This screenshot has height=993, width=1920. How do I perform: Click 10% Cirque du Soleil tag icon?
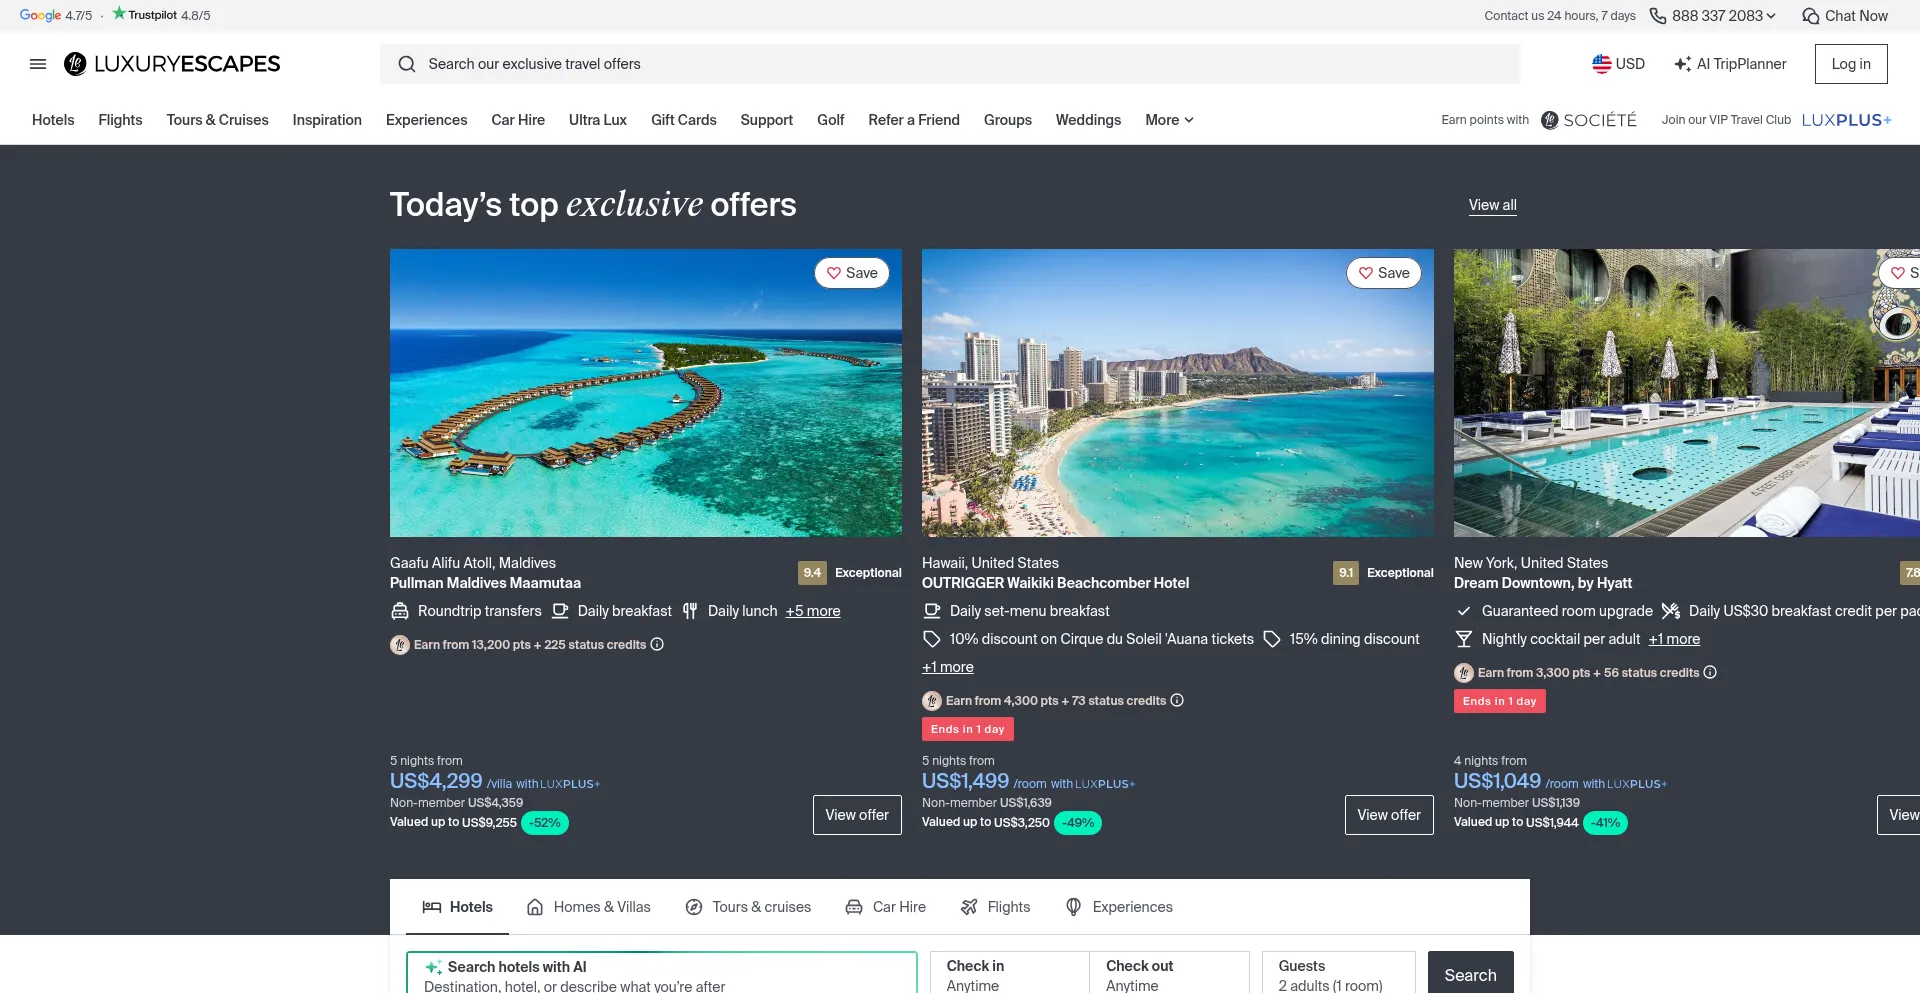[x=932, y=639]
